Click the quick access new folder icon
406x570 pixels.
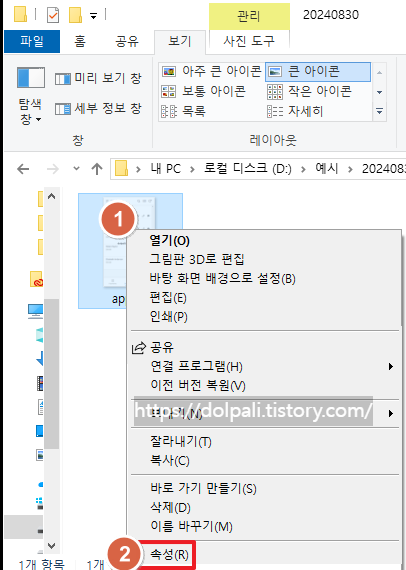click(x=75, y=15)
